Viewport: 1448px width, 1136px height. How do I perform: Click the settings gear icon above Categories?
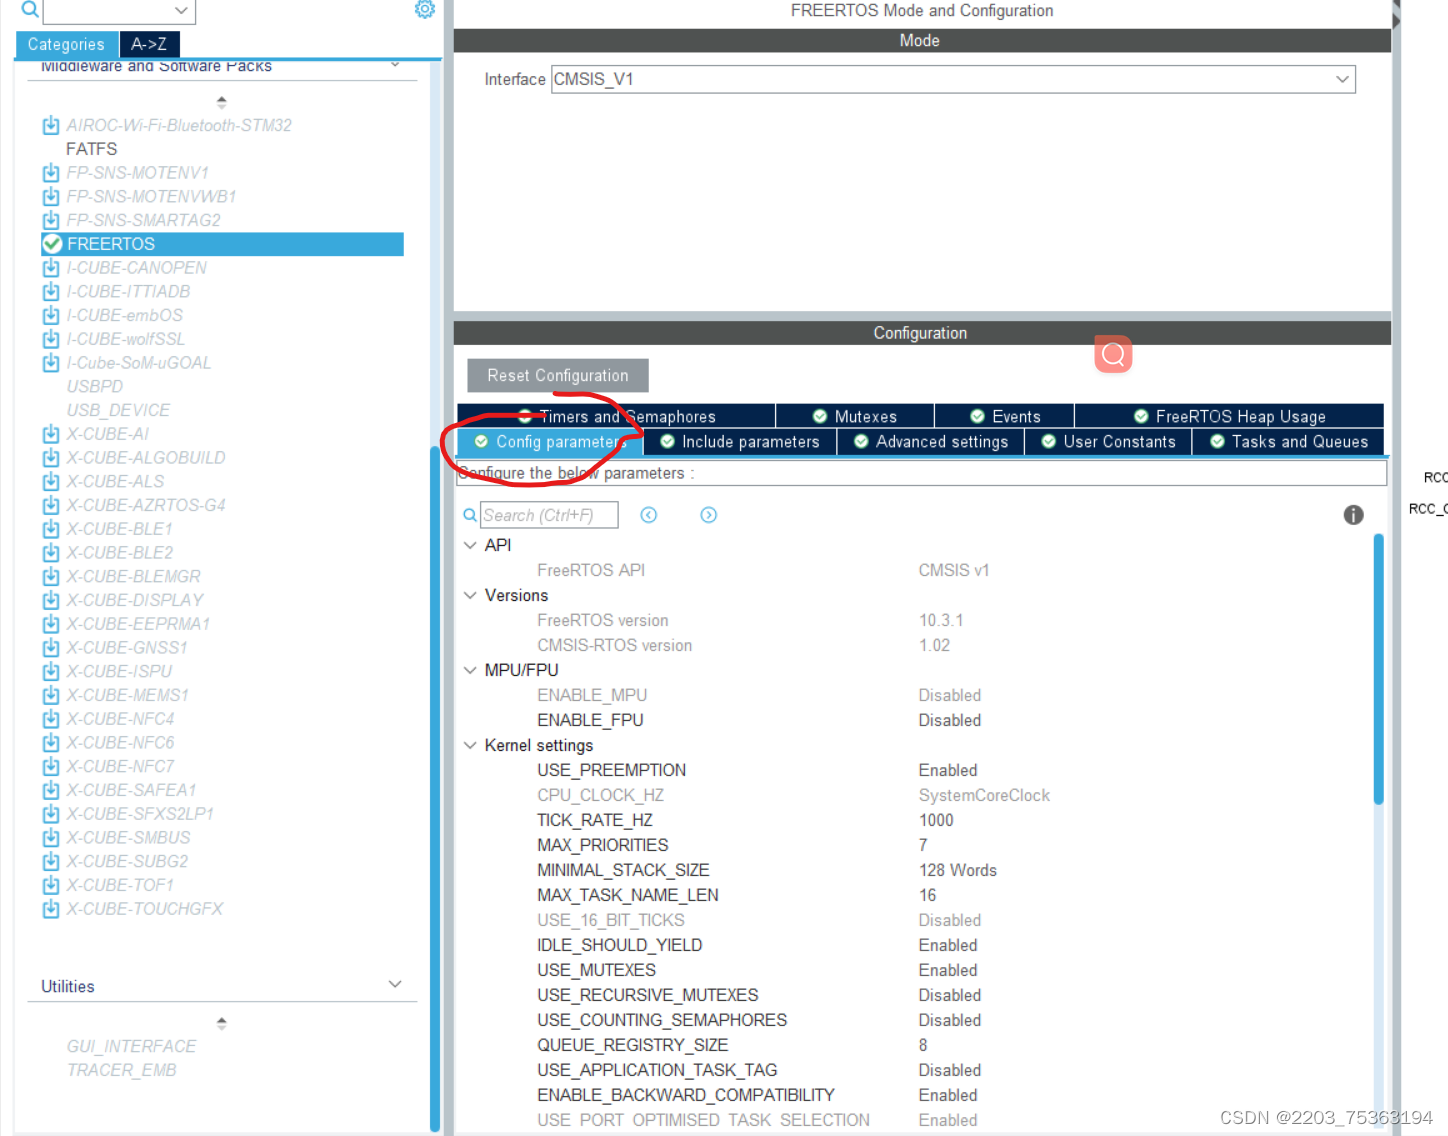(425, 9)
